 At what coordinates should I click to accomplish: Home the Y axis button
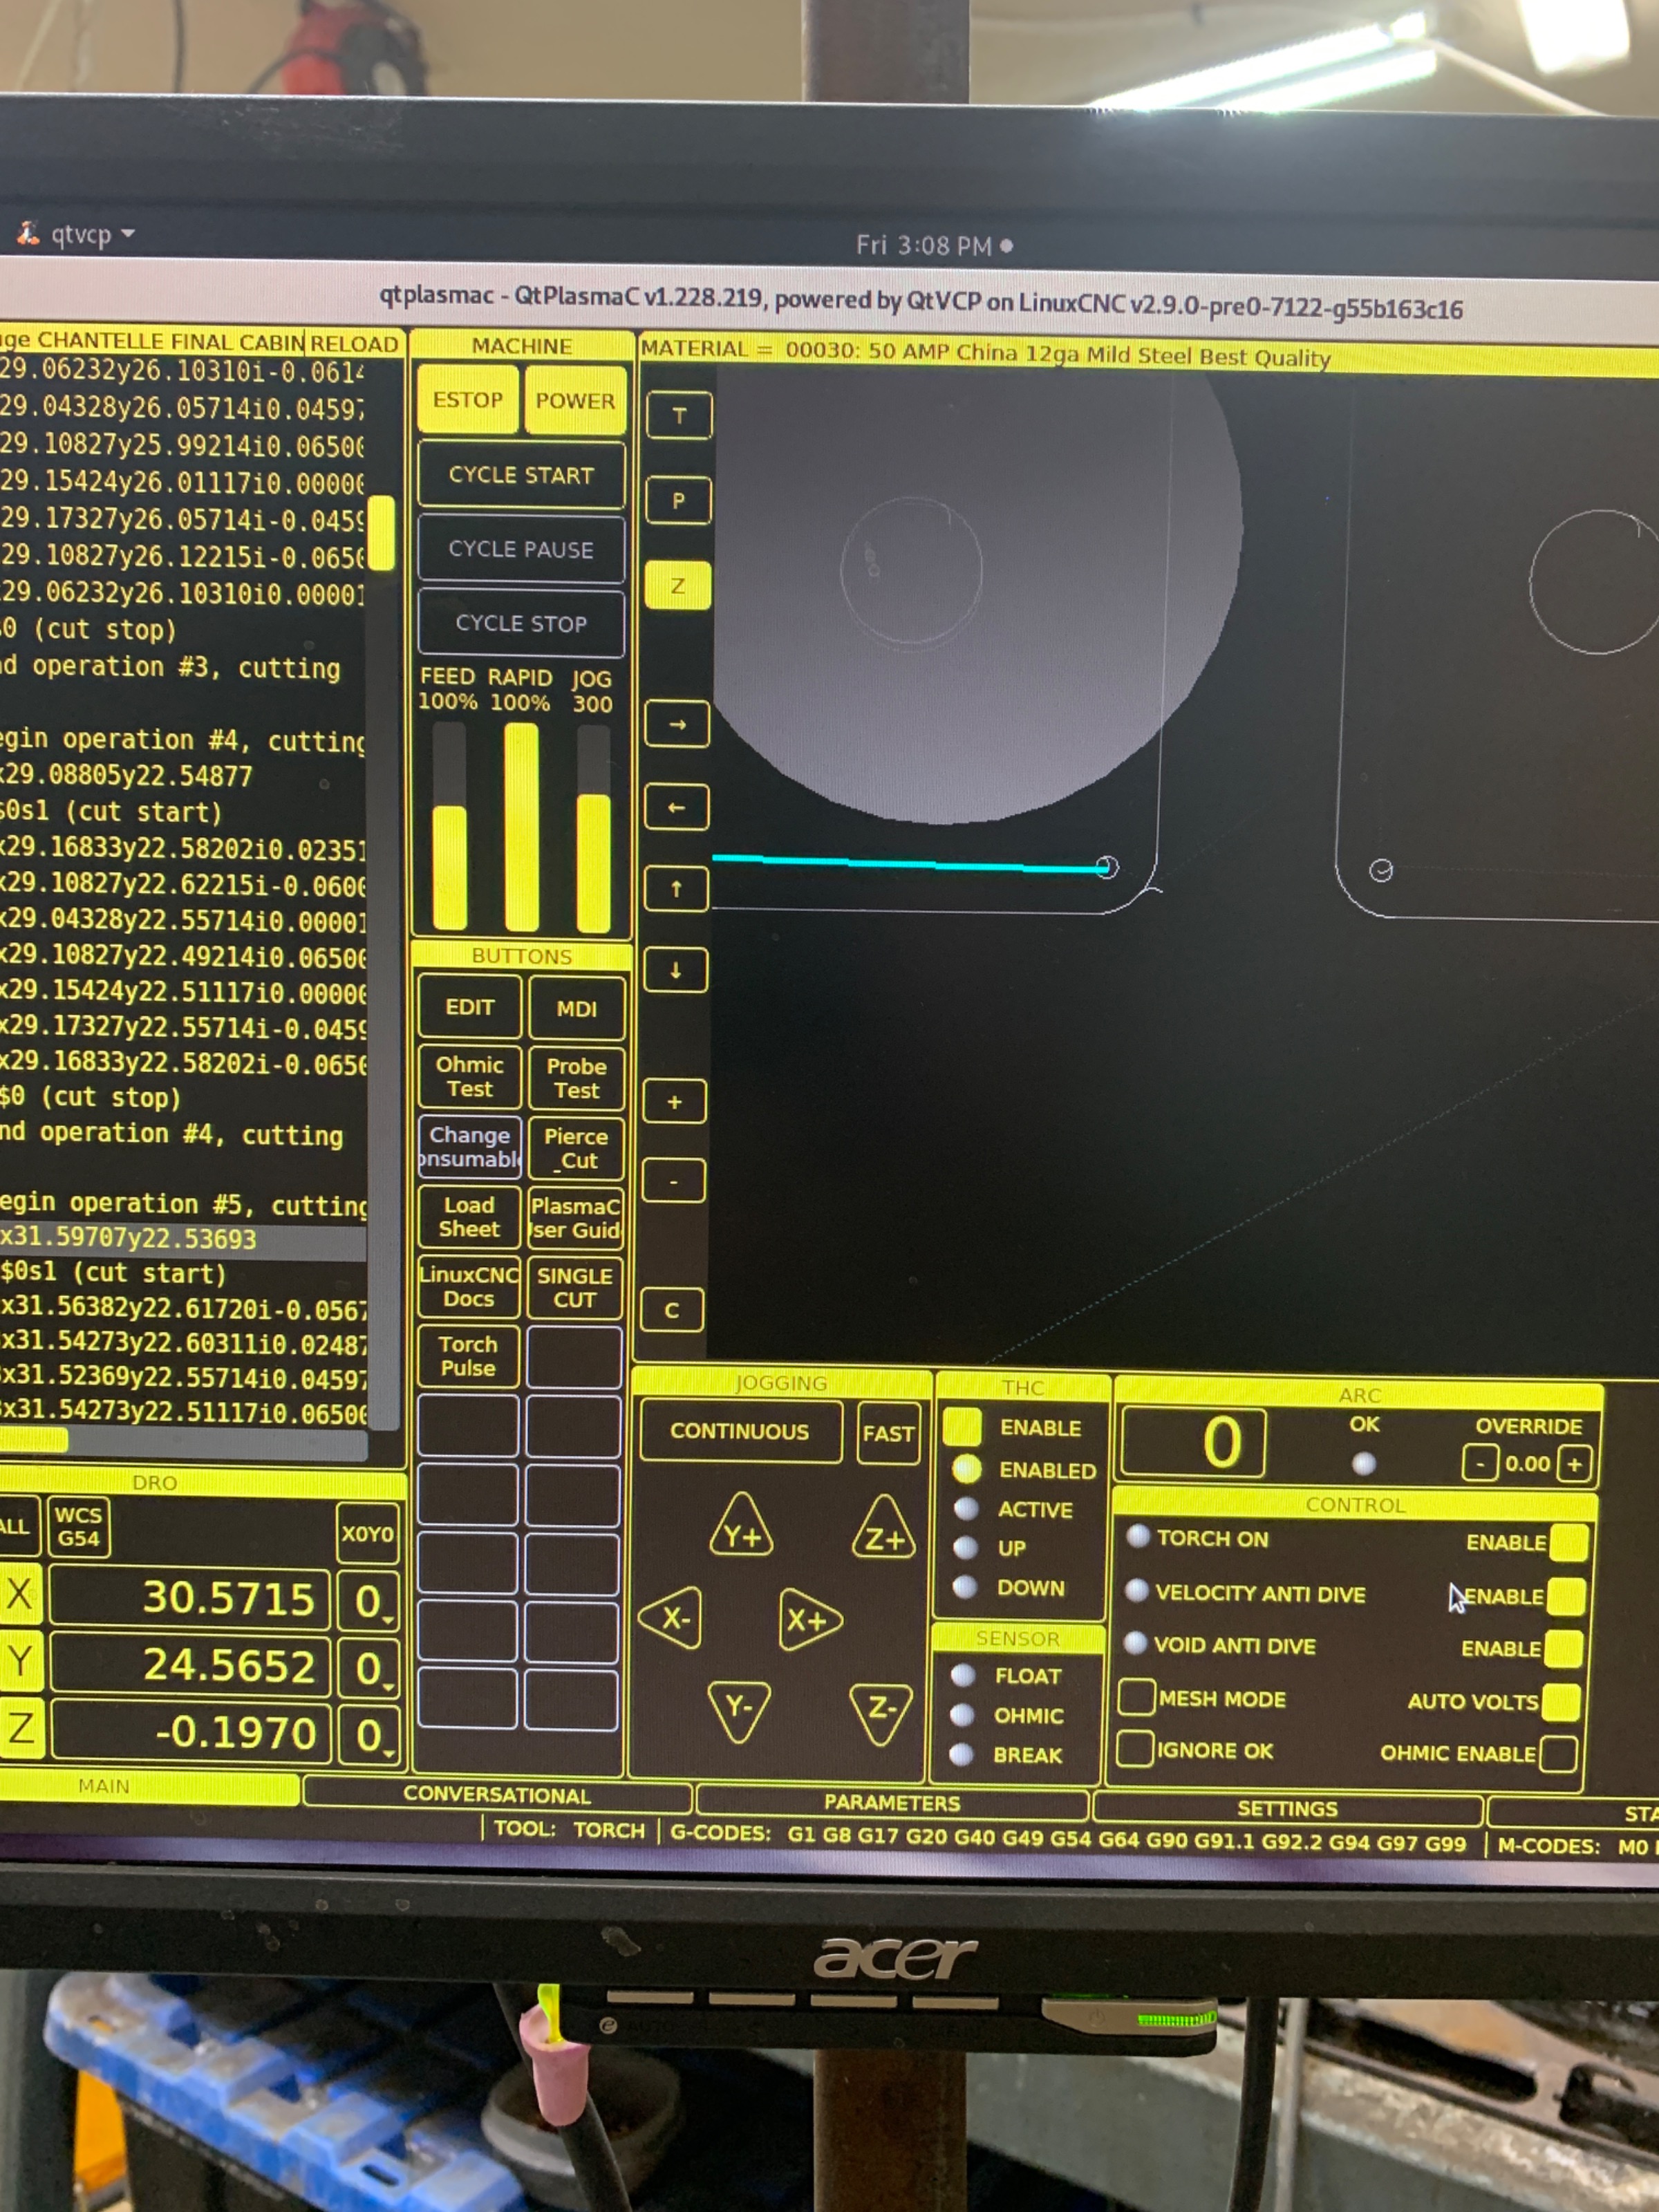point(21,1661)
